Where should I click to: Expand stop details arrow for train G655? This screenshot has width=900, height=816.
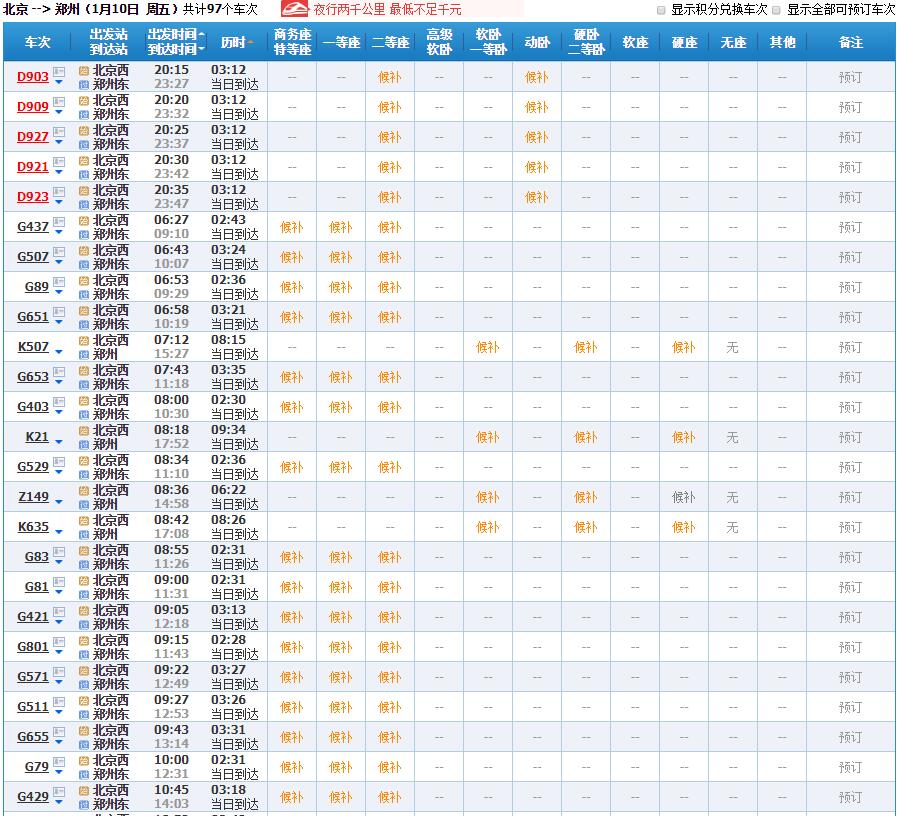pyautogui.click(x=59, y=743)
